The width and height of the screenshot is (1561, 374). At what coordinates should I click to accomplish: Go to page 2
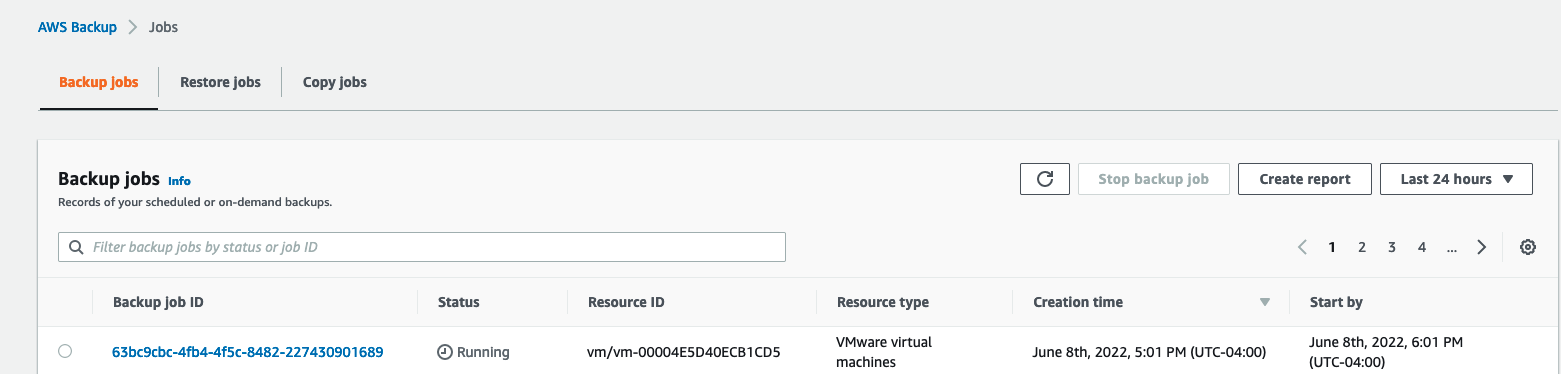click(x=1362, y=247)
